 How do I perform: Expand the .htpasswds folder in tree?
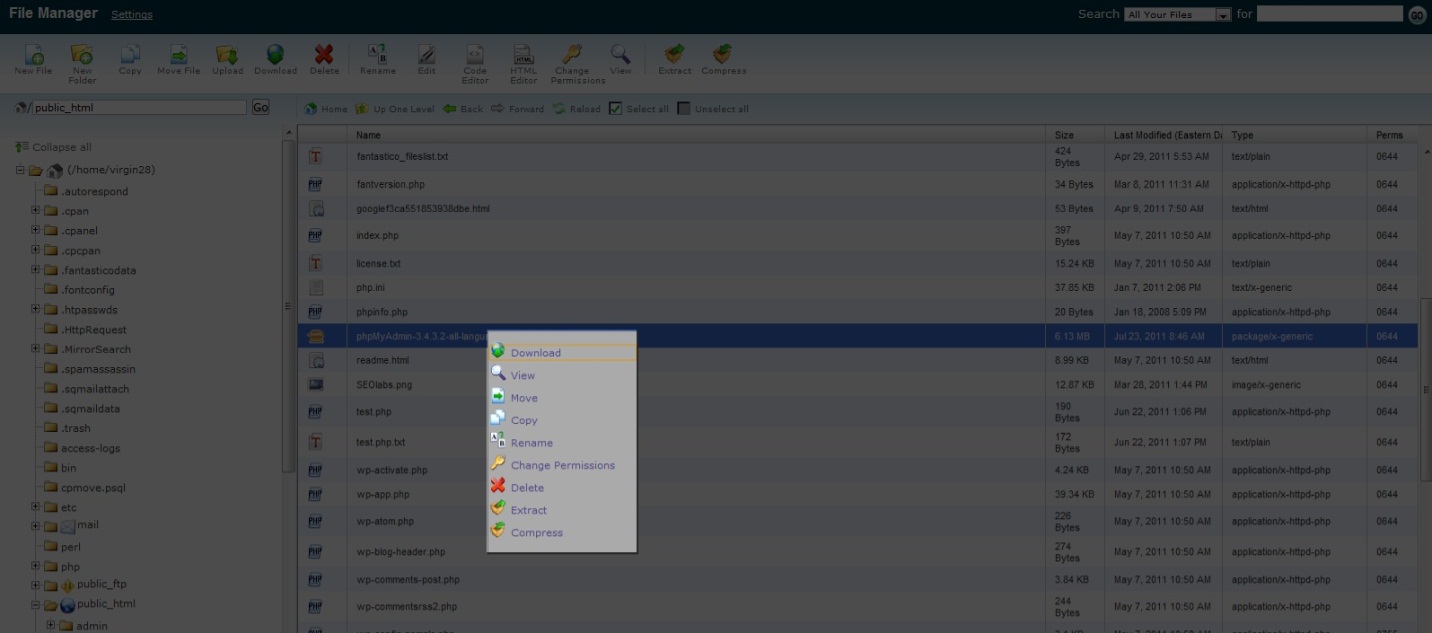[x=36, y=310]
